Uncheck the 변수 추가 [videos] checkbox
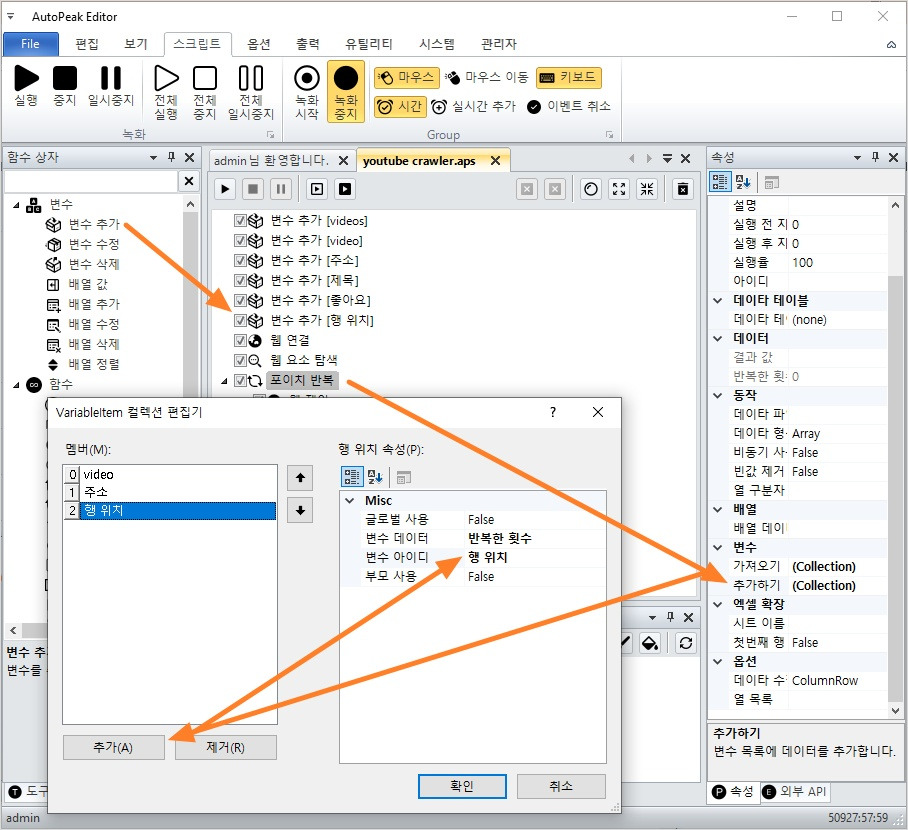Screen dimensions: 908x830 coord(240,221)
